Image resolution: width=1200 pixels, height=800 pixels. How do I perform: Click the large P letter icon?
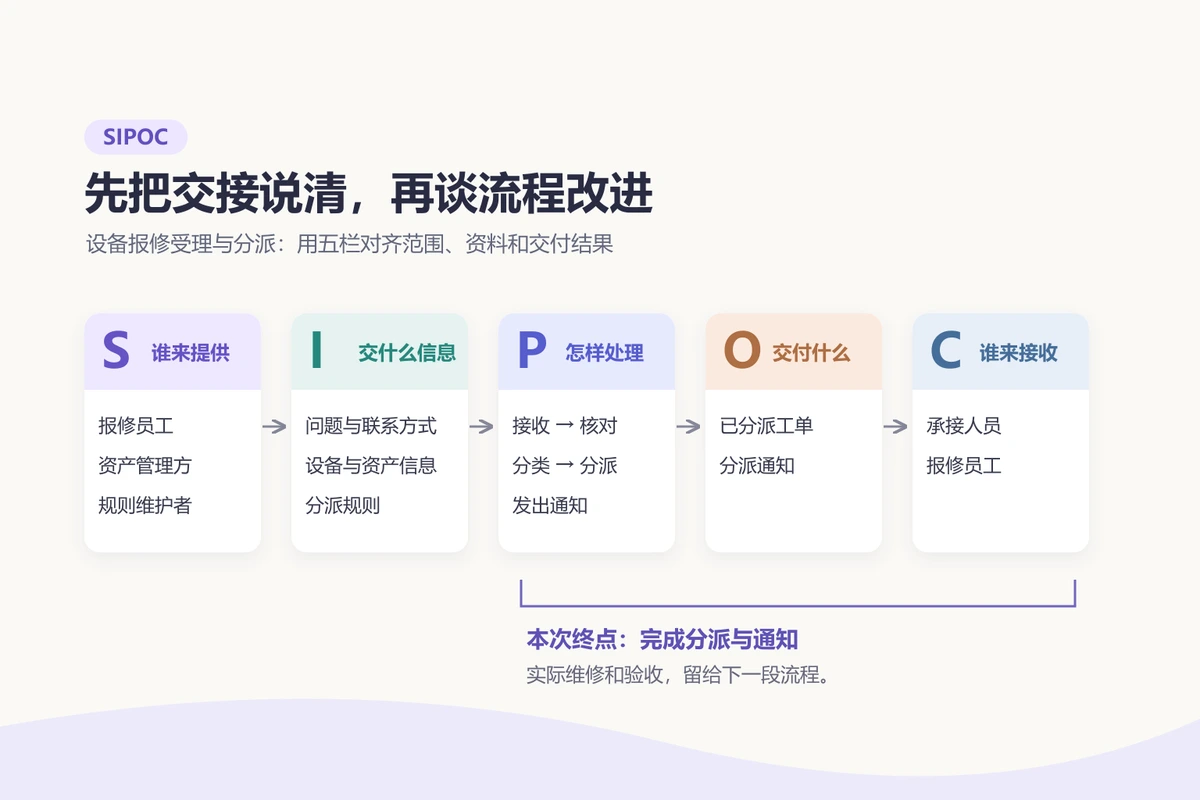(531, 351)
